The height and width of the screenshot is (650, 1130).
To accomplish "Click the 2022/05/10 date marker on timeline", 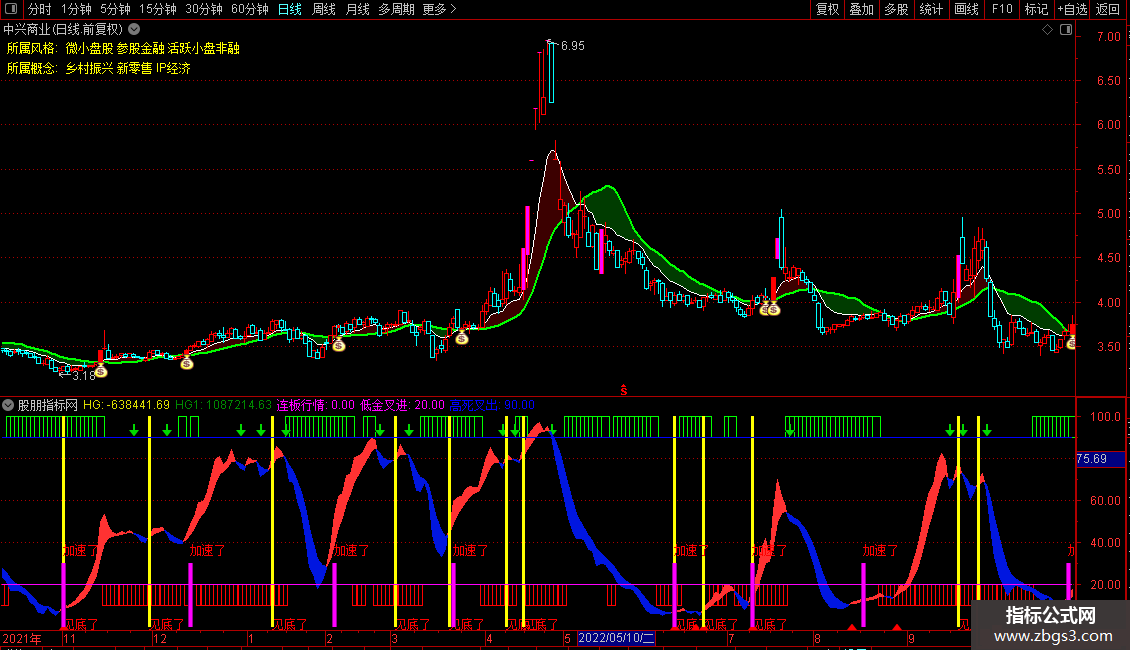I will coord(616,637).
